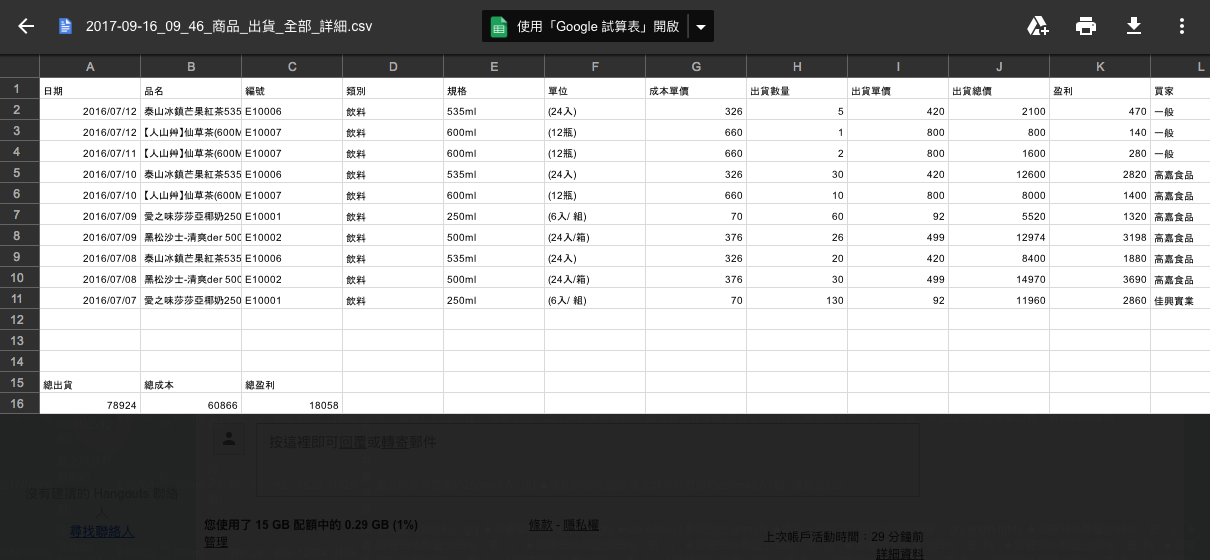Click the Add to Drive icon

tap(1038, 27)
